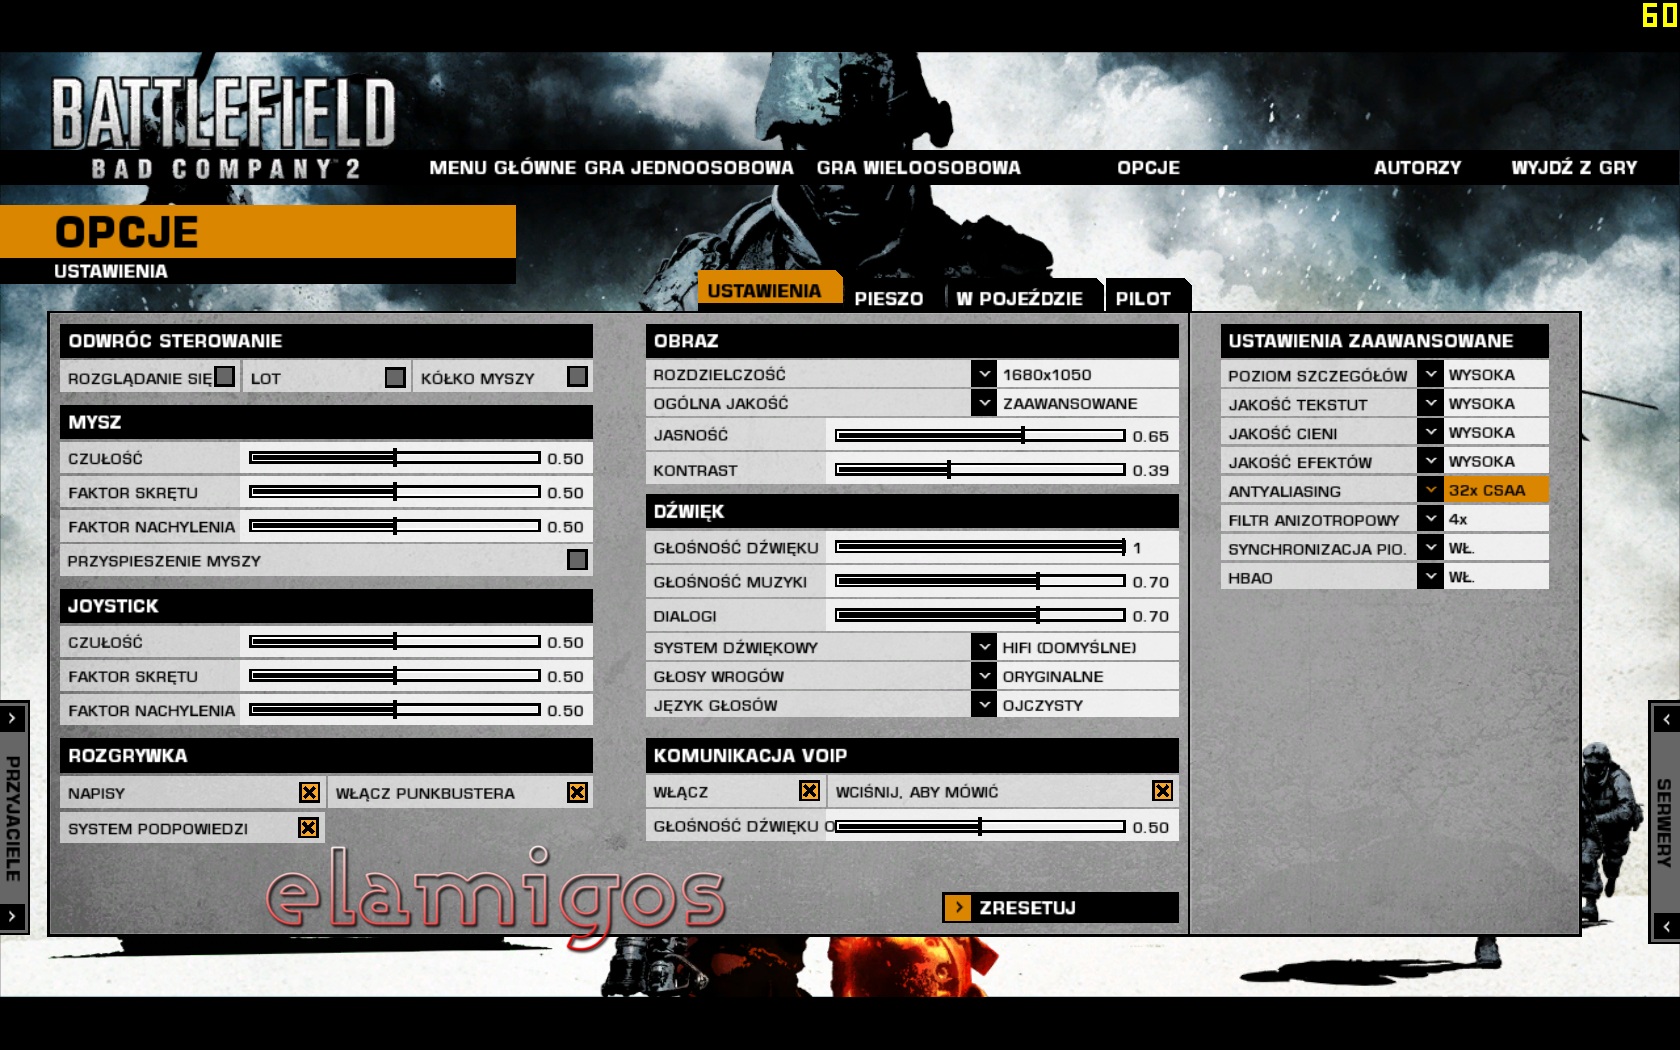Open the System dźwiękowy dropdown
1680x1050 pixels.
click(x=983, y=647)
